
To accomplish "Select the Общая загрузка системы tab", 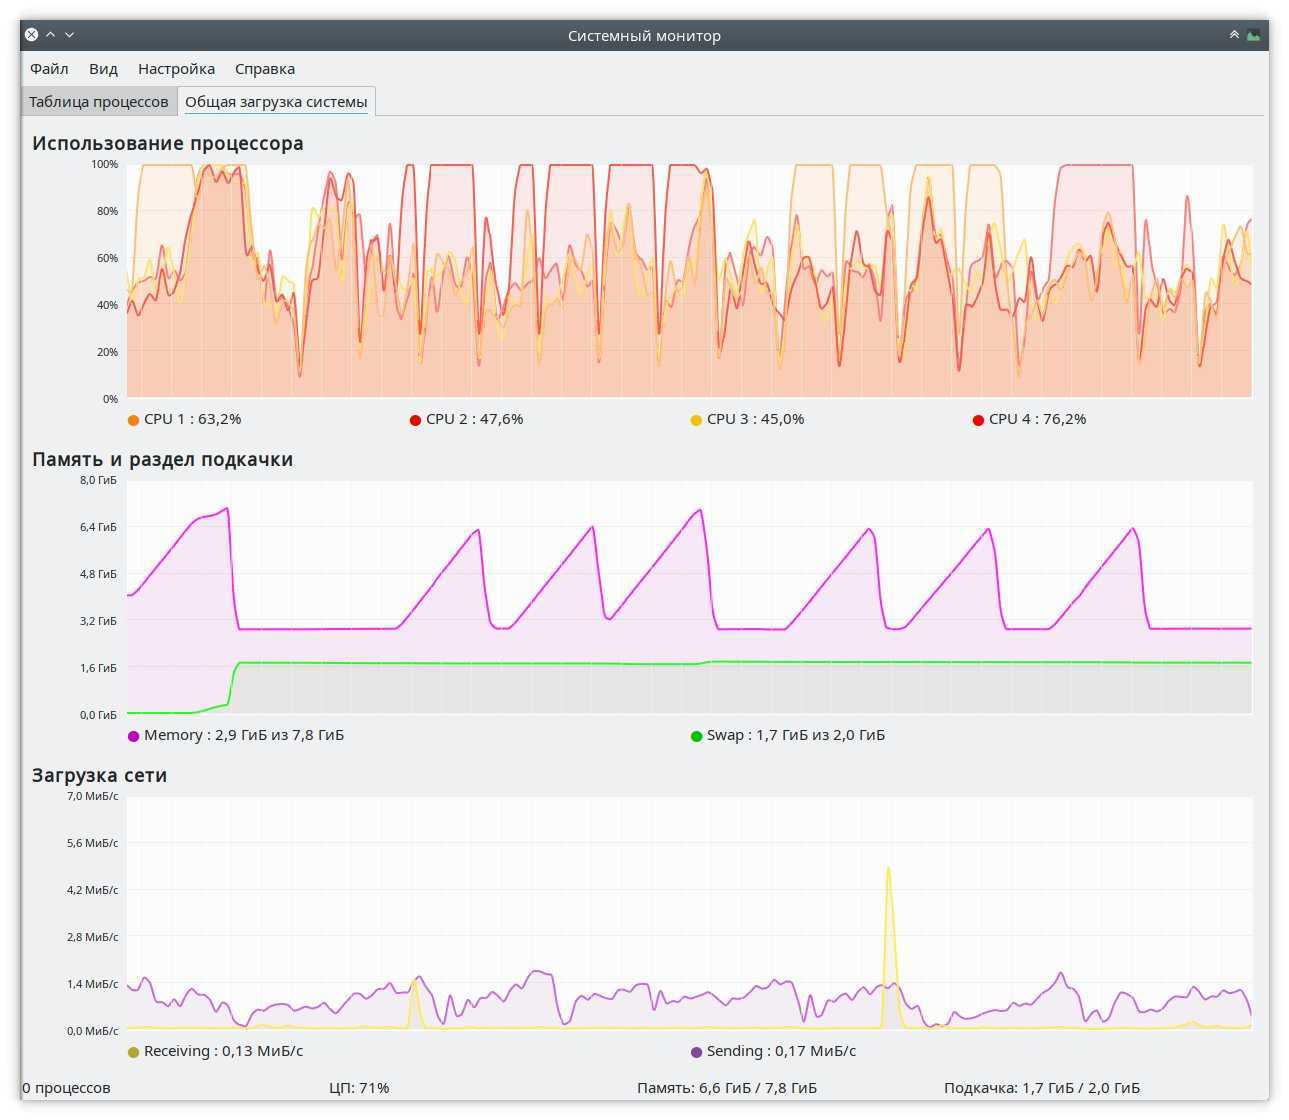I will coord(276,102).
